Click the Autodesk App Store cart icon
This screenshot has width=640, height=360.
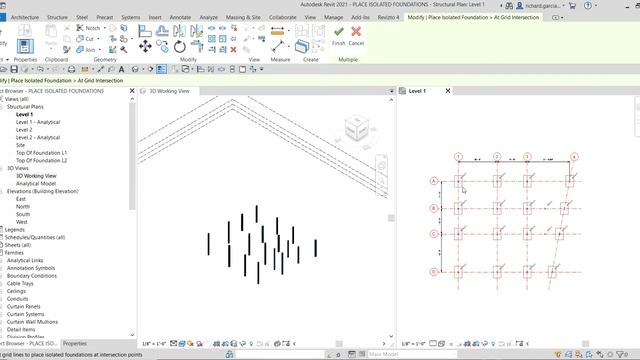click(572, 6)
